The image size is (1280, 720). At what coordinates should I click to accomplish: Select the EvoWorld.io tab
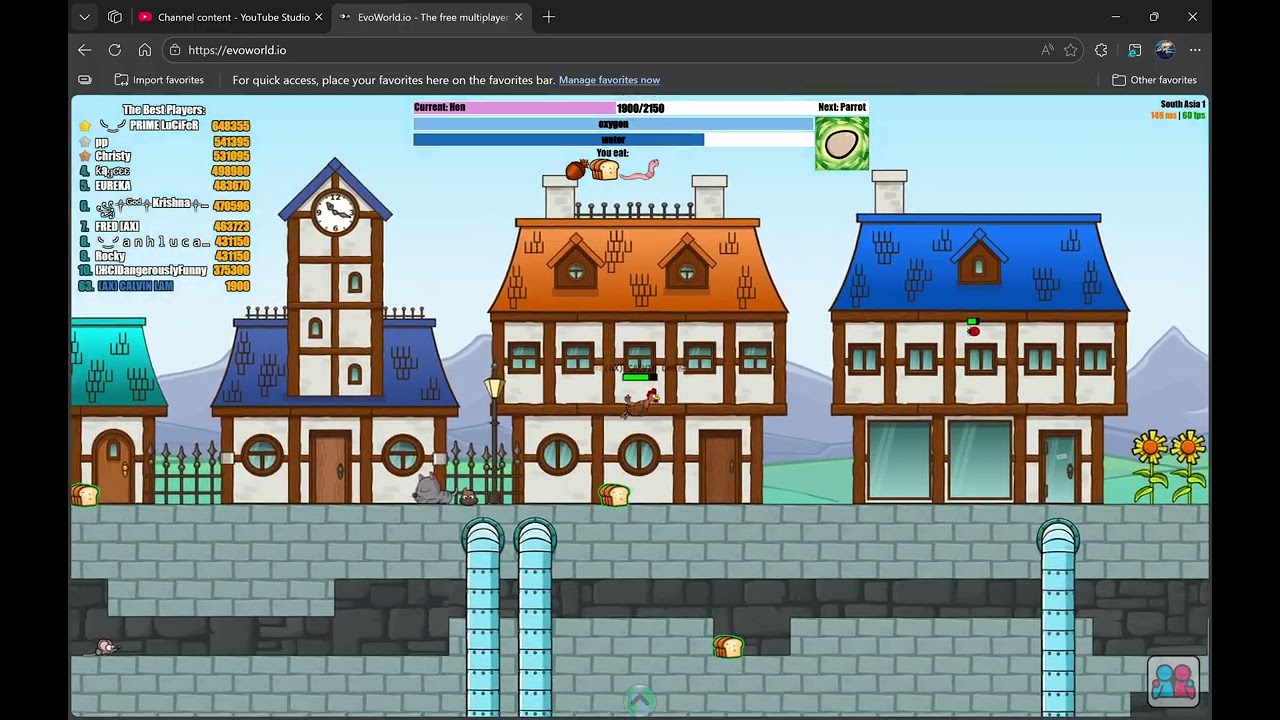pos(432,17)
